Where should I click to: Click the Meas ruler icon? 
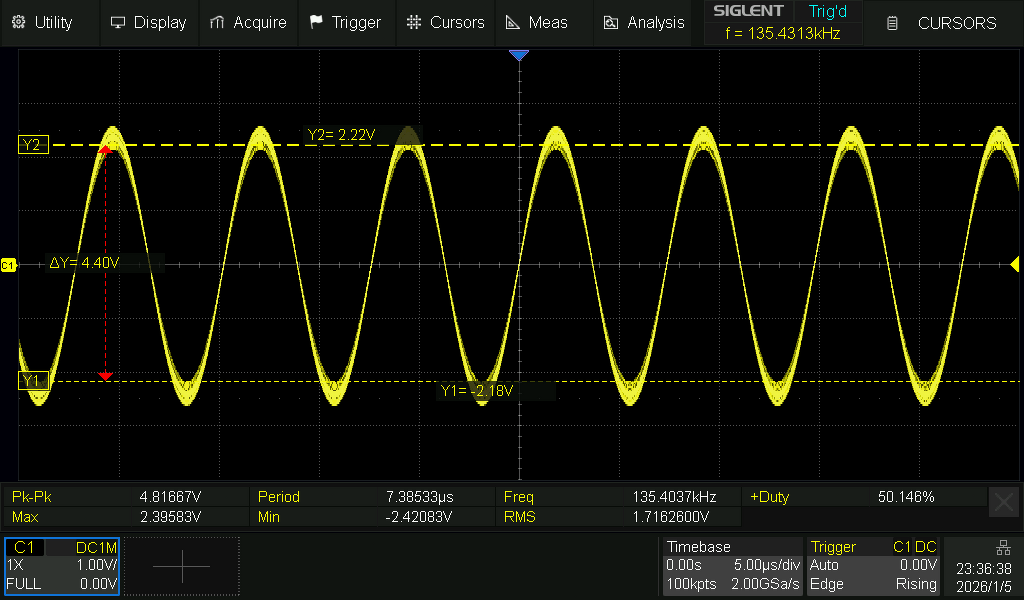(x=513, y=23)
